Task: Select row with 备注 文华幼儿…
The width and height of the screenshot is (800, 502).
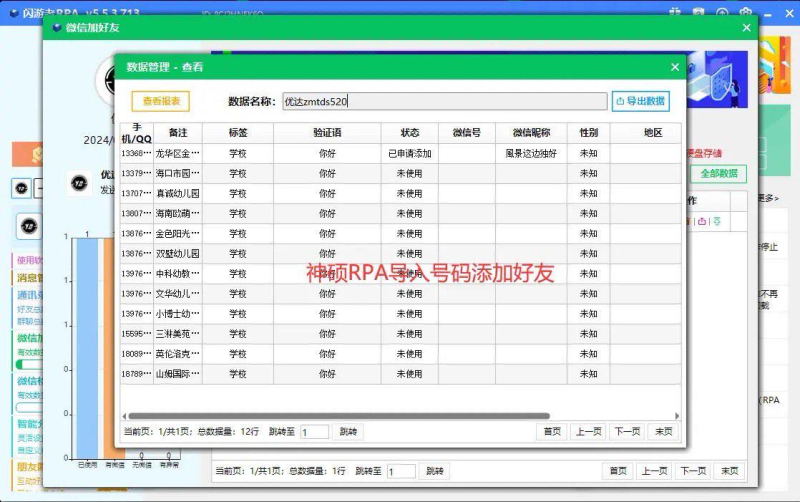Action: click(401, 294)
